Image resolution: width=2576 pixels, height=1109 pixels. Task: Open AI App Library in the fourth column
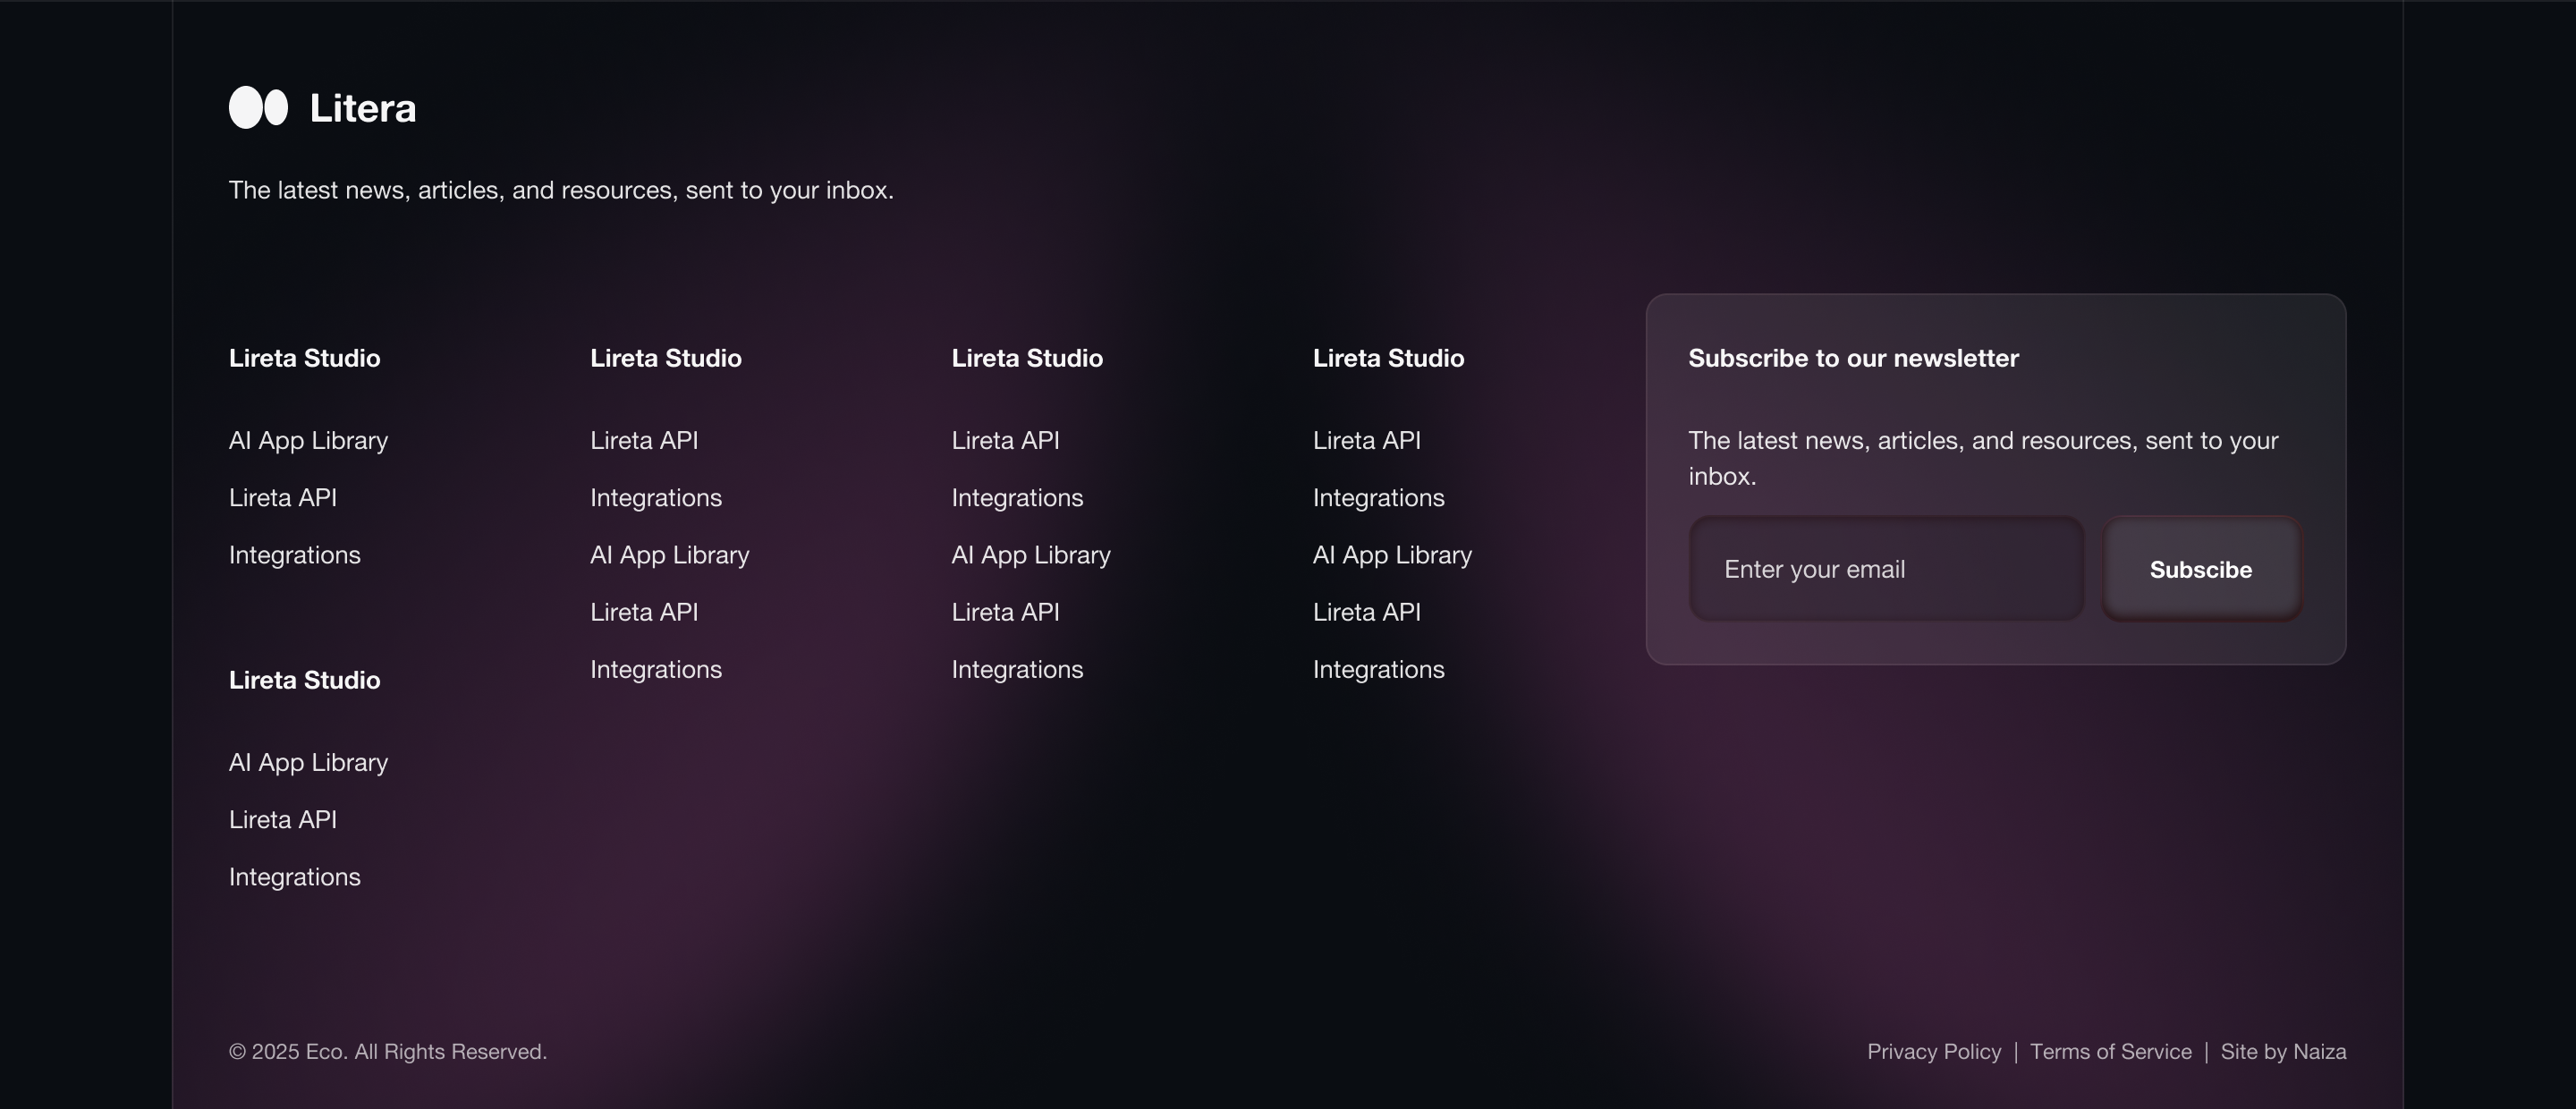(x=1392, y=555)
